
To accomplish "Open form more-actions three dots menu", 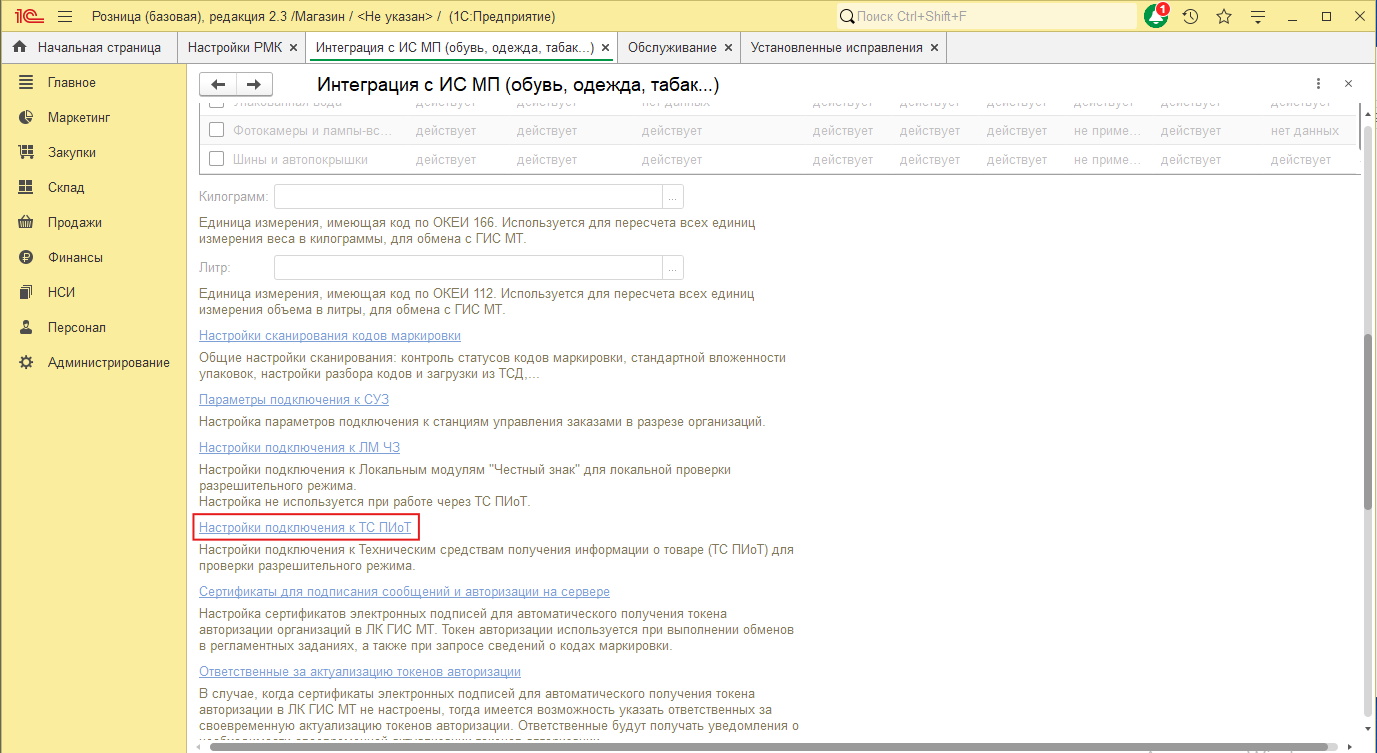I will click(x=1318, y=85).
